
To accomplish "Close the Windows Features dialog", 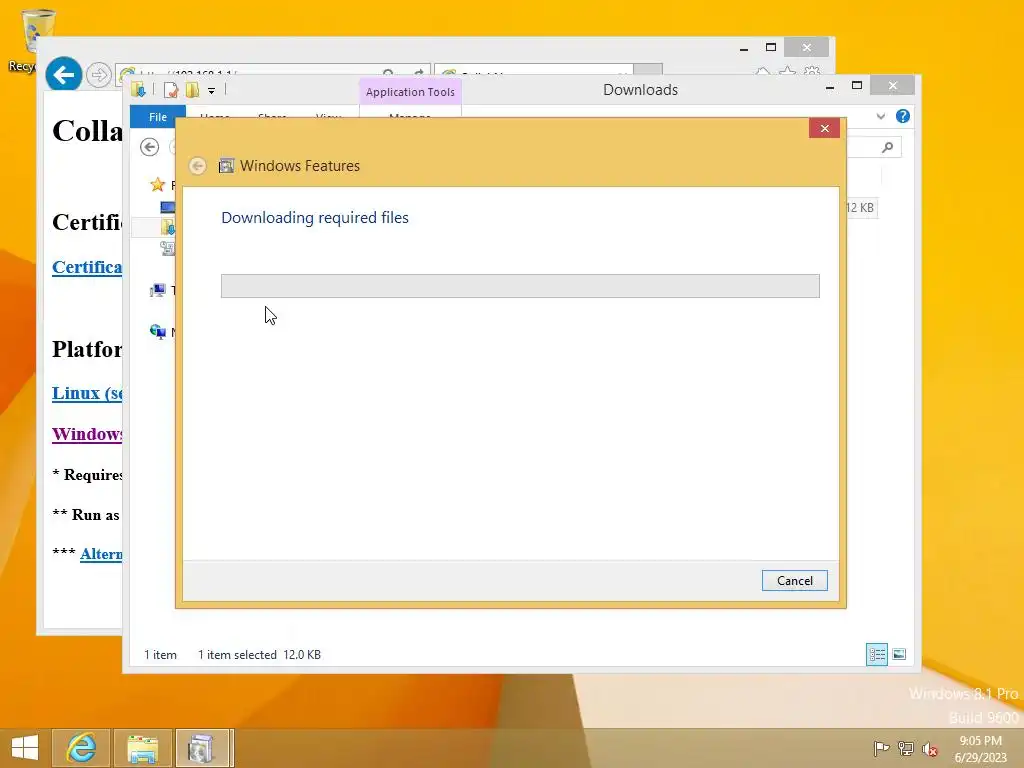I will coord(824,128).
